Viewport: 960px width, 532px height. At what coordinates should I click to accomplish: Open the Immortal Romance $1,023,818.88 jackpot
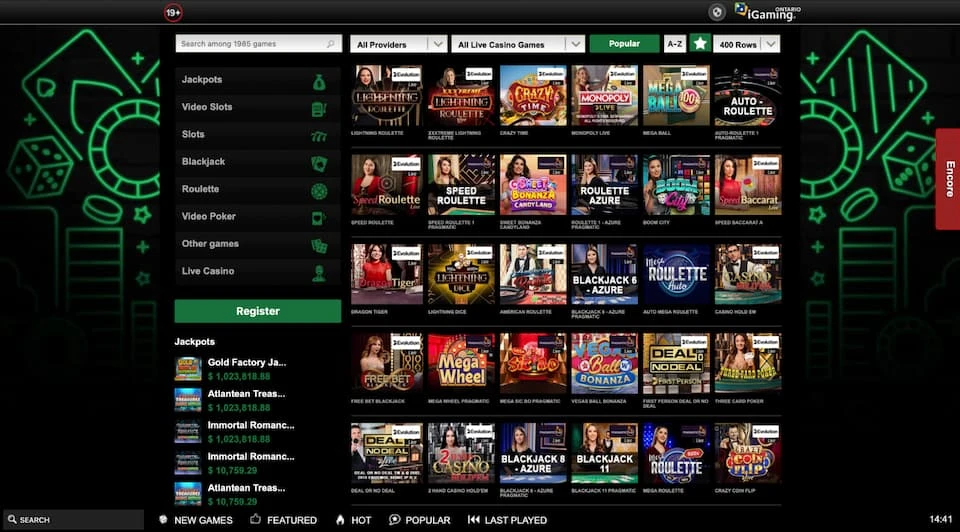pyautogui.click(x=236, y=432)
